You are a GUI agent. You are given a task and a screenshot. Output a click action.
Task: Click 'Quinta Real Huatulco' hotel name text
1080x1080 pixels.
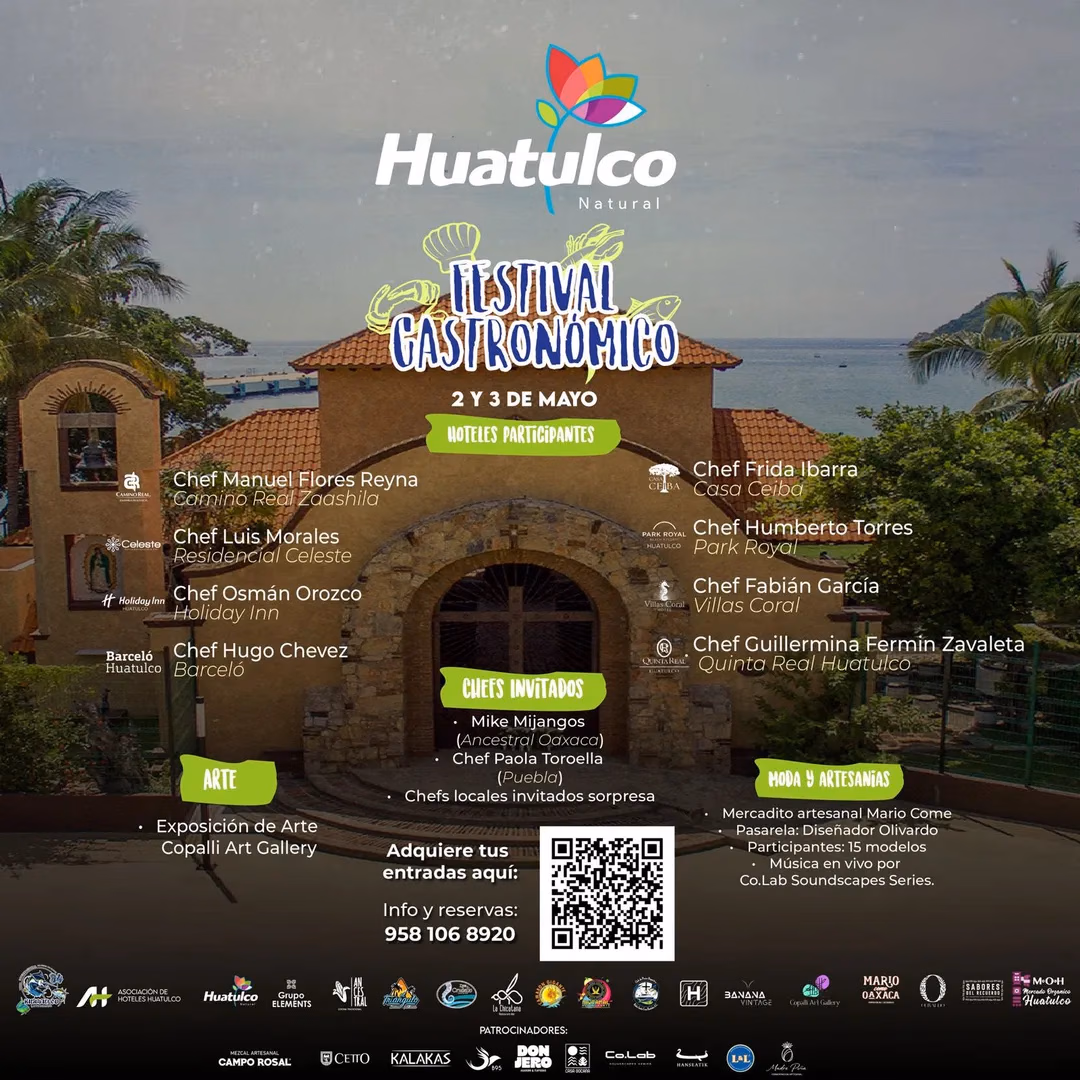(x=804, y=663)
